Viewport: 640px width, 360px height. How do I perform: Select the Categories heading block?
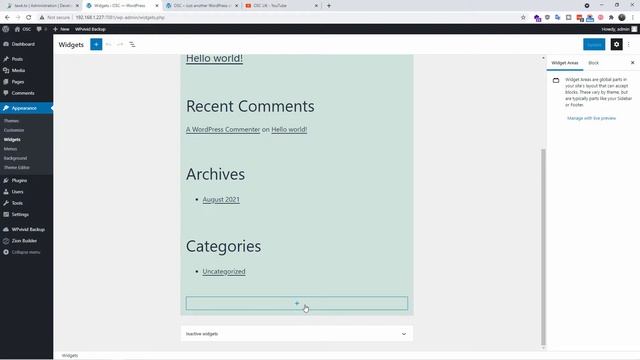point(223,246)
